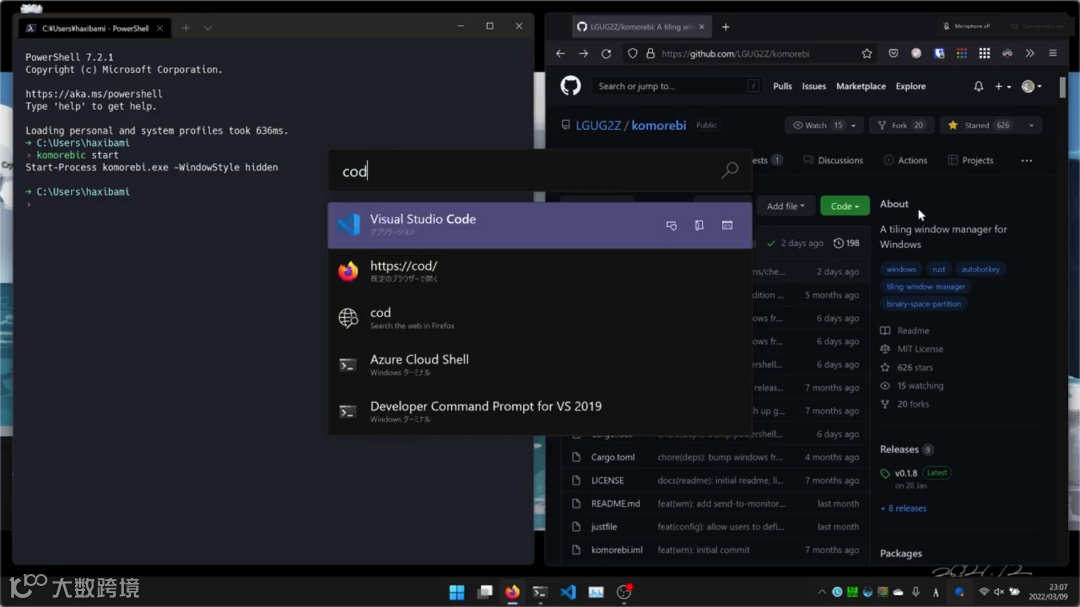Go back in Firefox

coord(561,54)
